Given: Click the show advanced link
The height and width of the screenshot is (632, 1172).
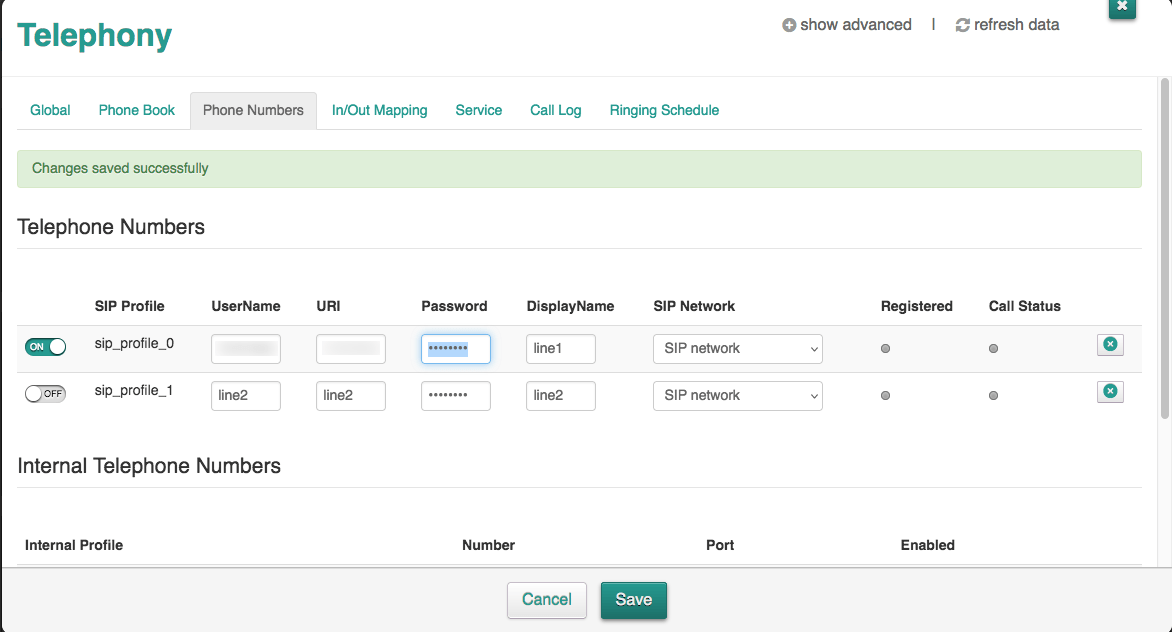Looking at the screenshot, I should (x=856, y=25).
